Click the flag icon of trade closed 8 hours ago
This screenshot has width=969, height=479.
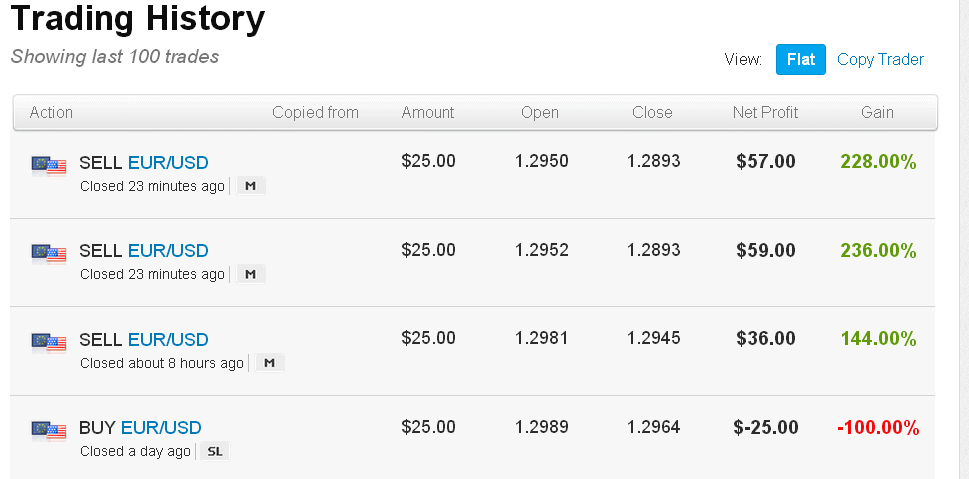click(x=49, y=342)
